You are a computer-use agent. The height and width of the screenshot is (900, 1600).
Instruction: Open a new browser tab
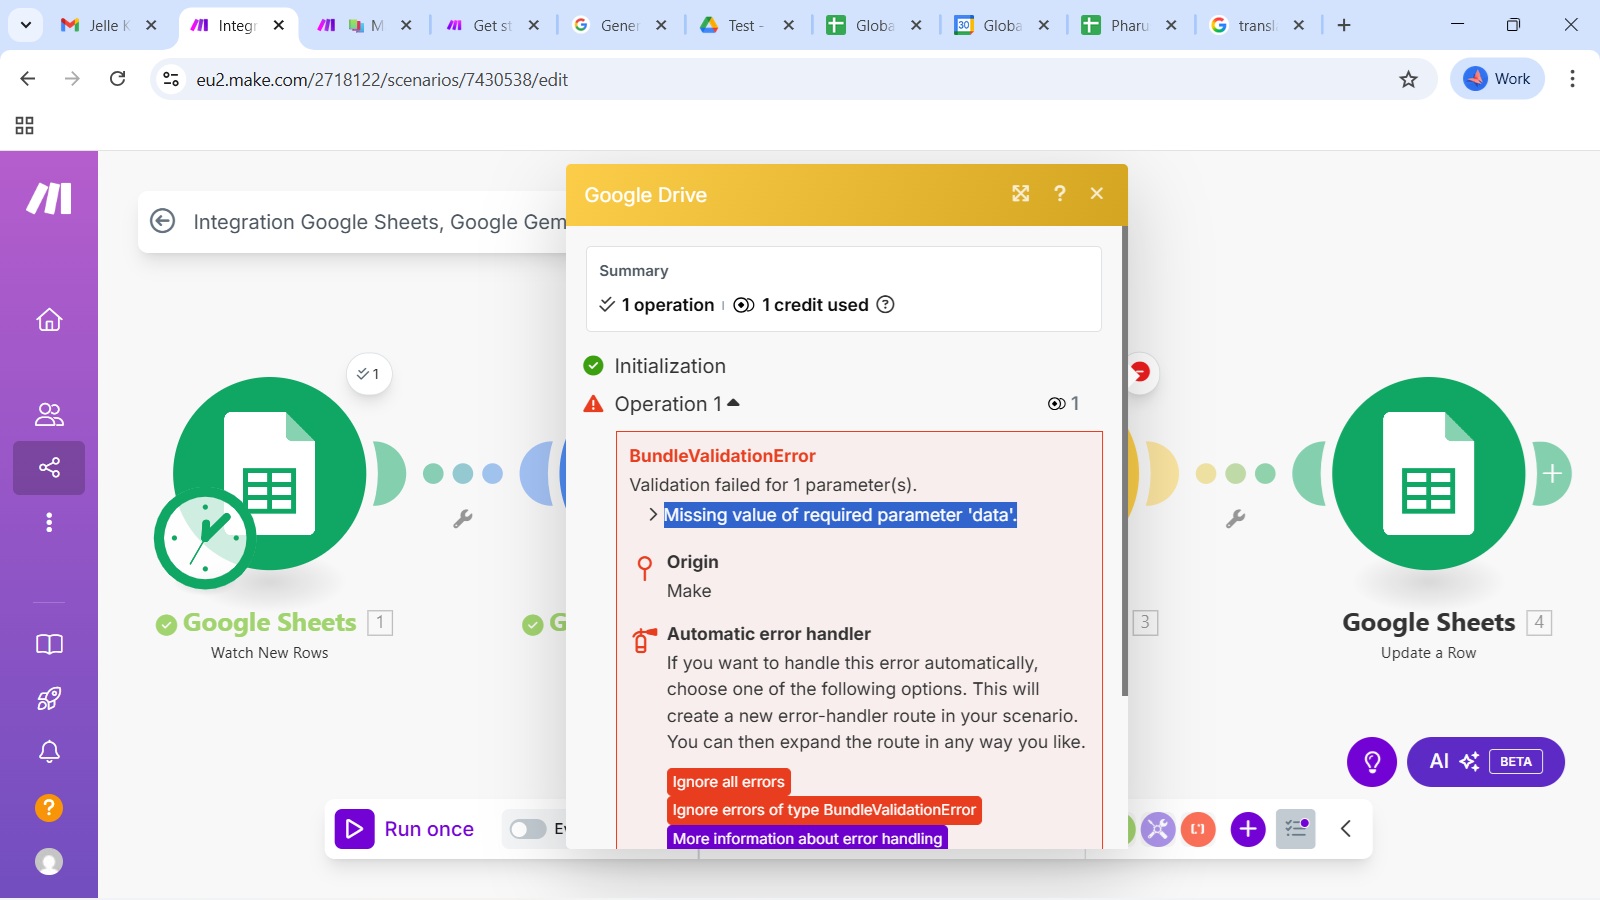pyautogui.click(x=1344, y=25)
